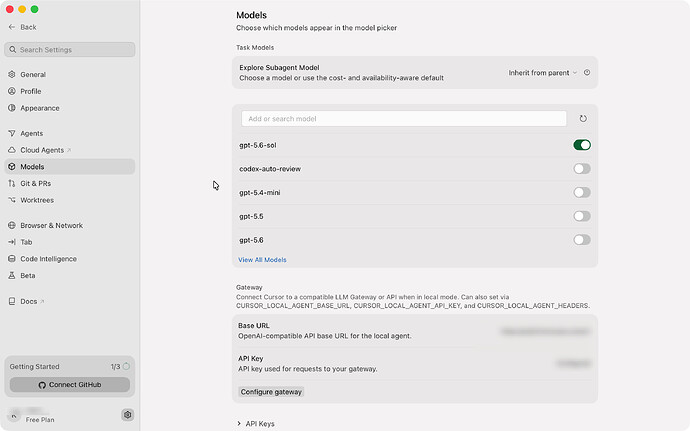690x431 pixels.
Task: Click the blurred Base URL value field
Action: tap(545, 331)
